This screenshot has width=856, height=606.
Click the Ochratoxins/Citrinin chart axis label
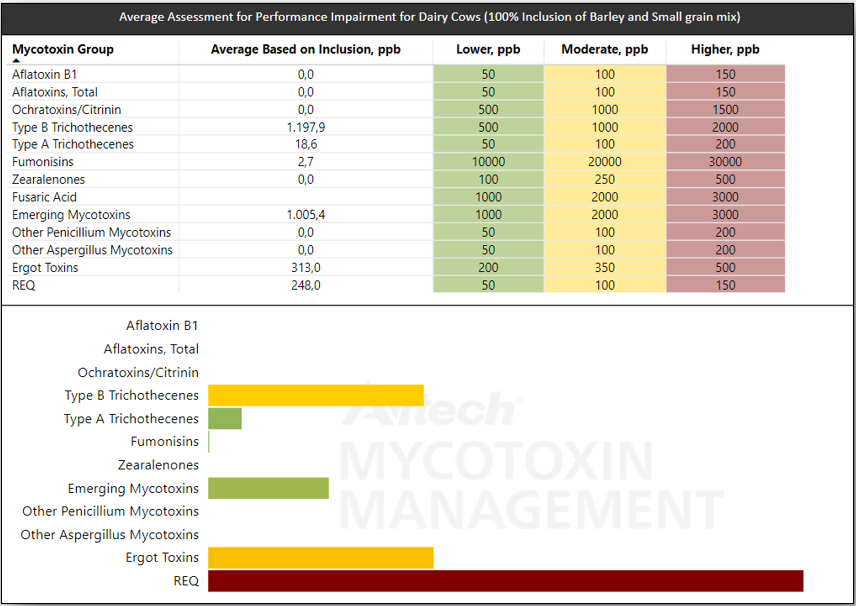click(138, 372)
